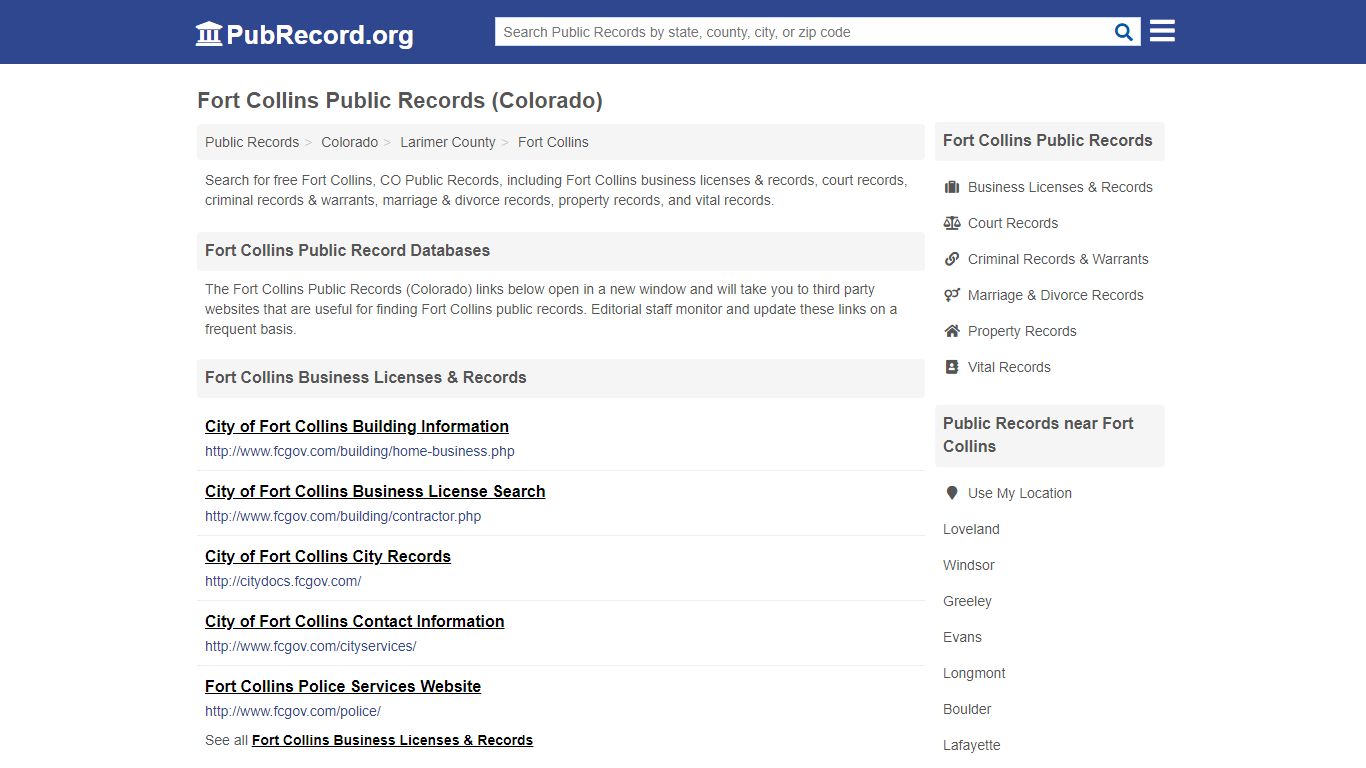Select the Fort Collins breadcrumb

click(x=553, y=142)
